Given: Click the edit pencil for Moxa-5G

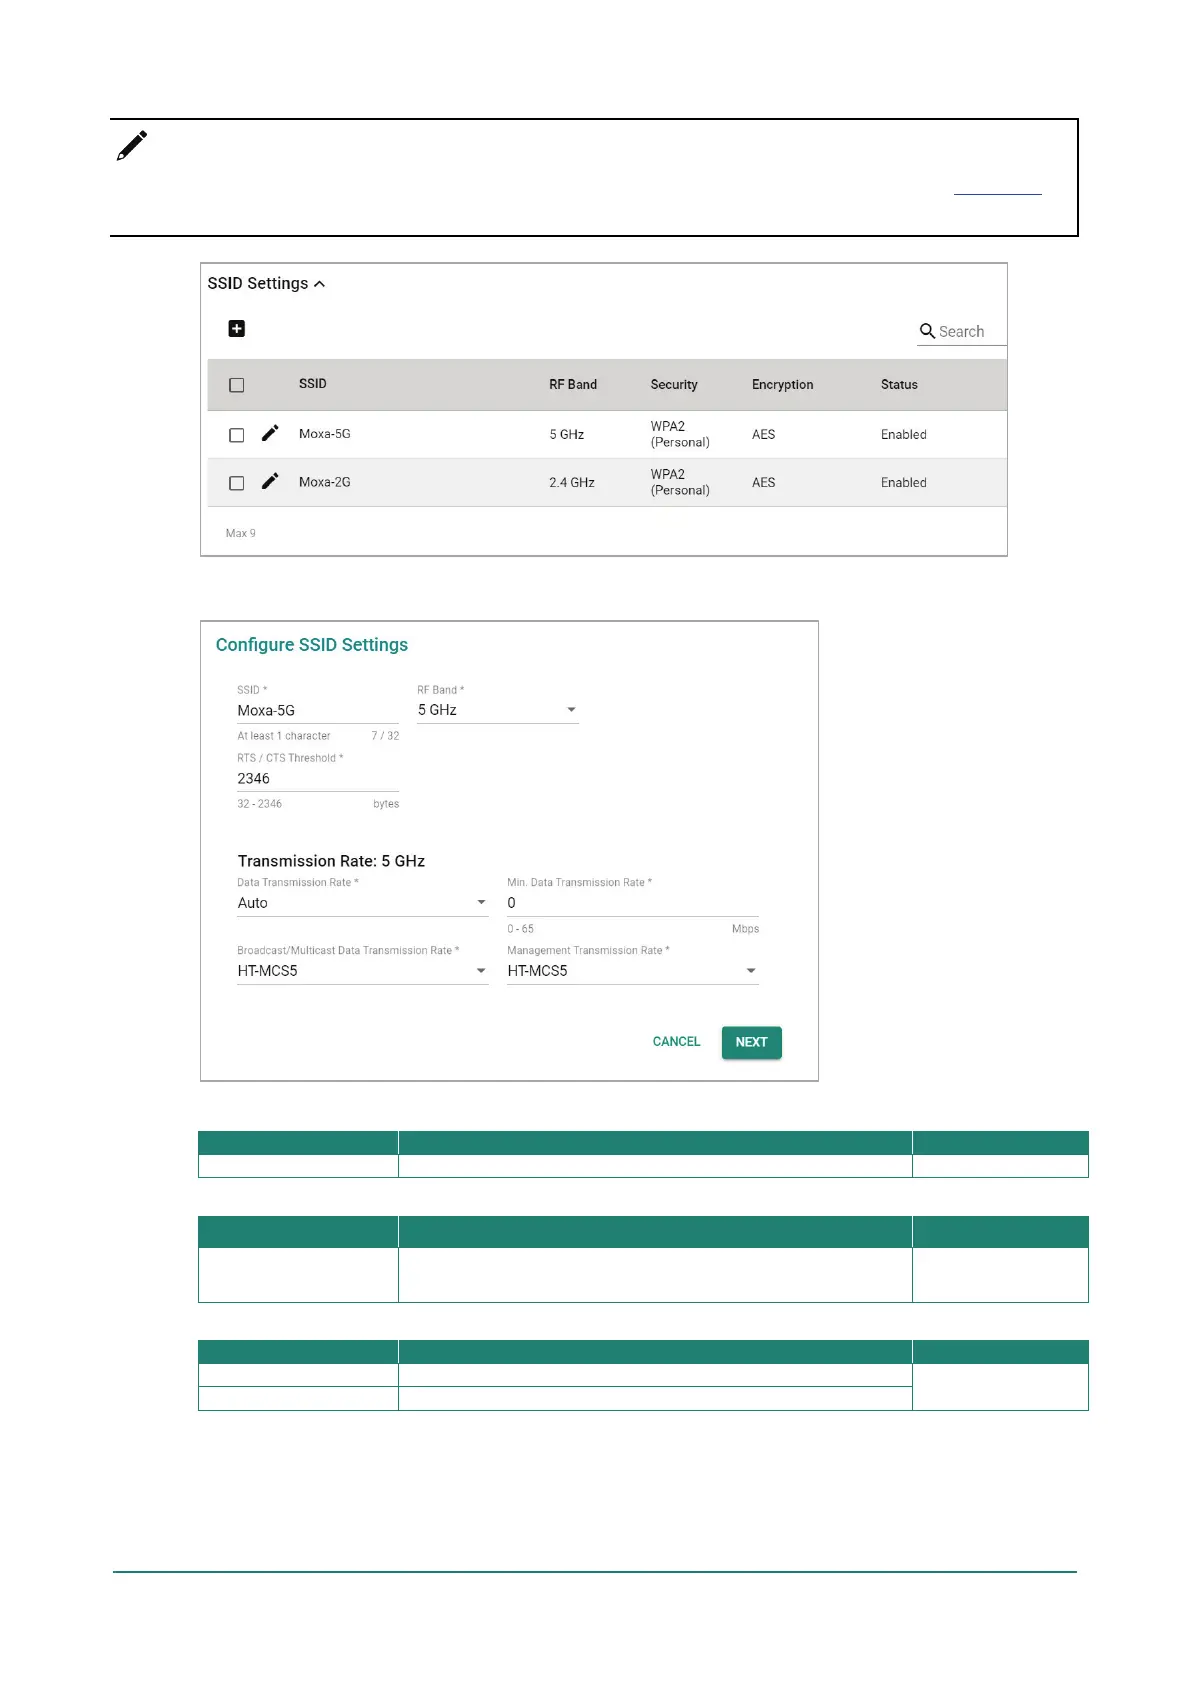Looking at the screenshot, I should tap(270, 433).
